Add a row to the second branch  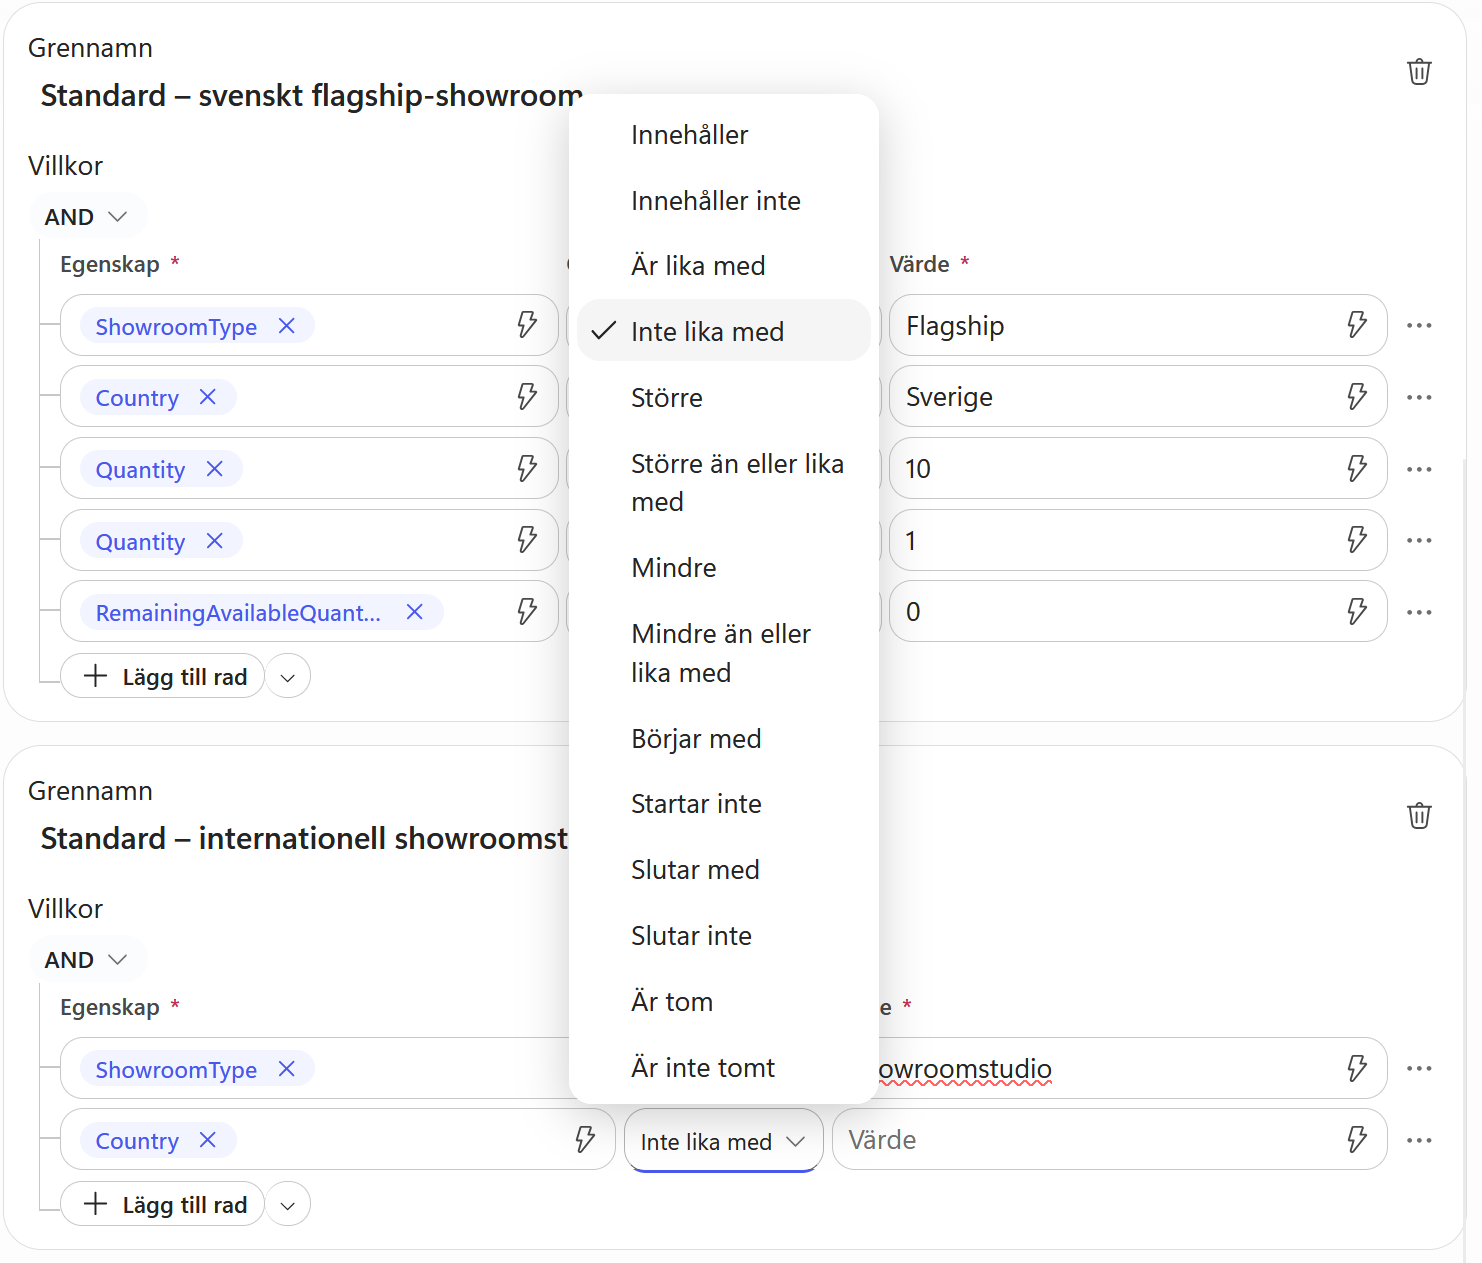(163, 1205)
